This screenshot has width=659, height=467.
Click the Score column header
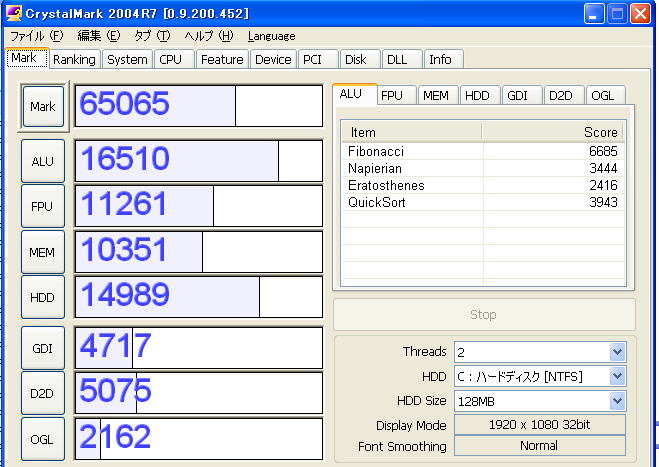pyautogui.click(x=552, y=132)
